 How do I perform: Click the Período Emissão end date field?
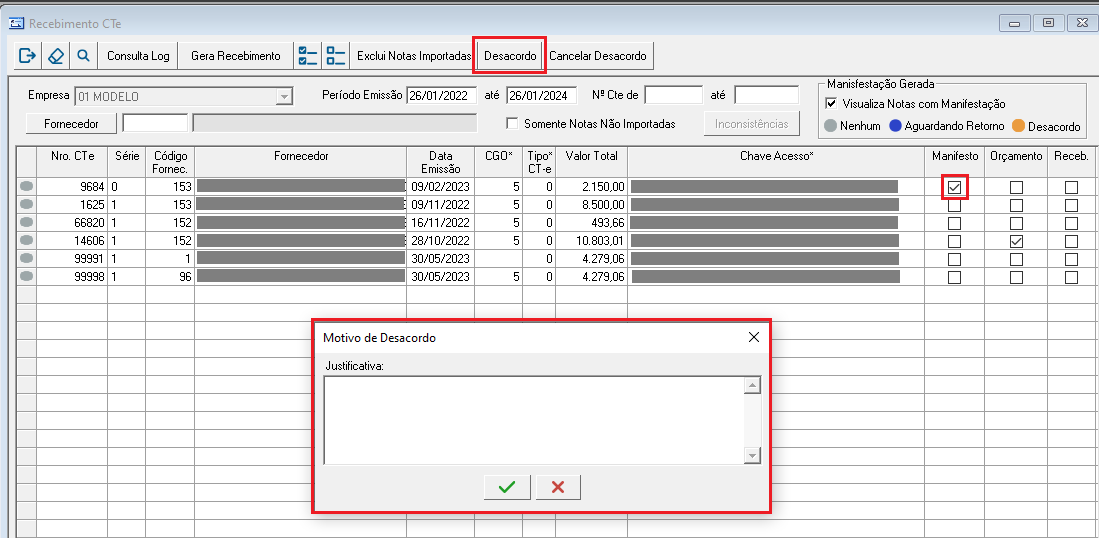542,95
